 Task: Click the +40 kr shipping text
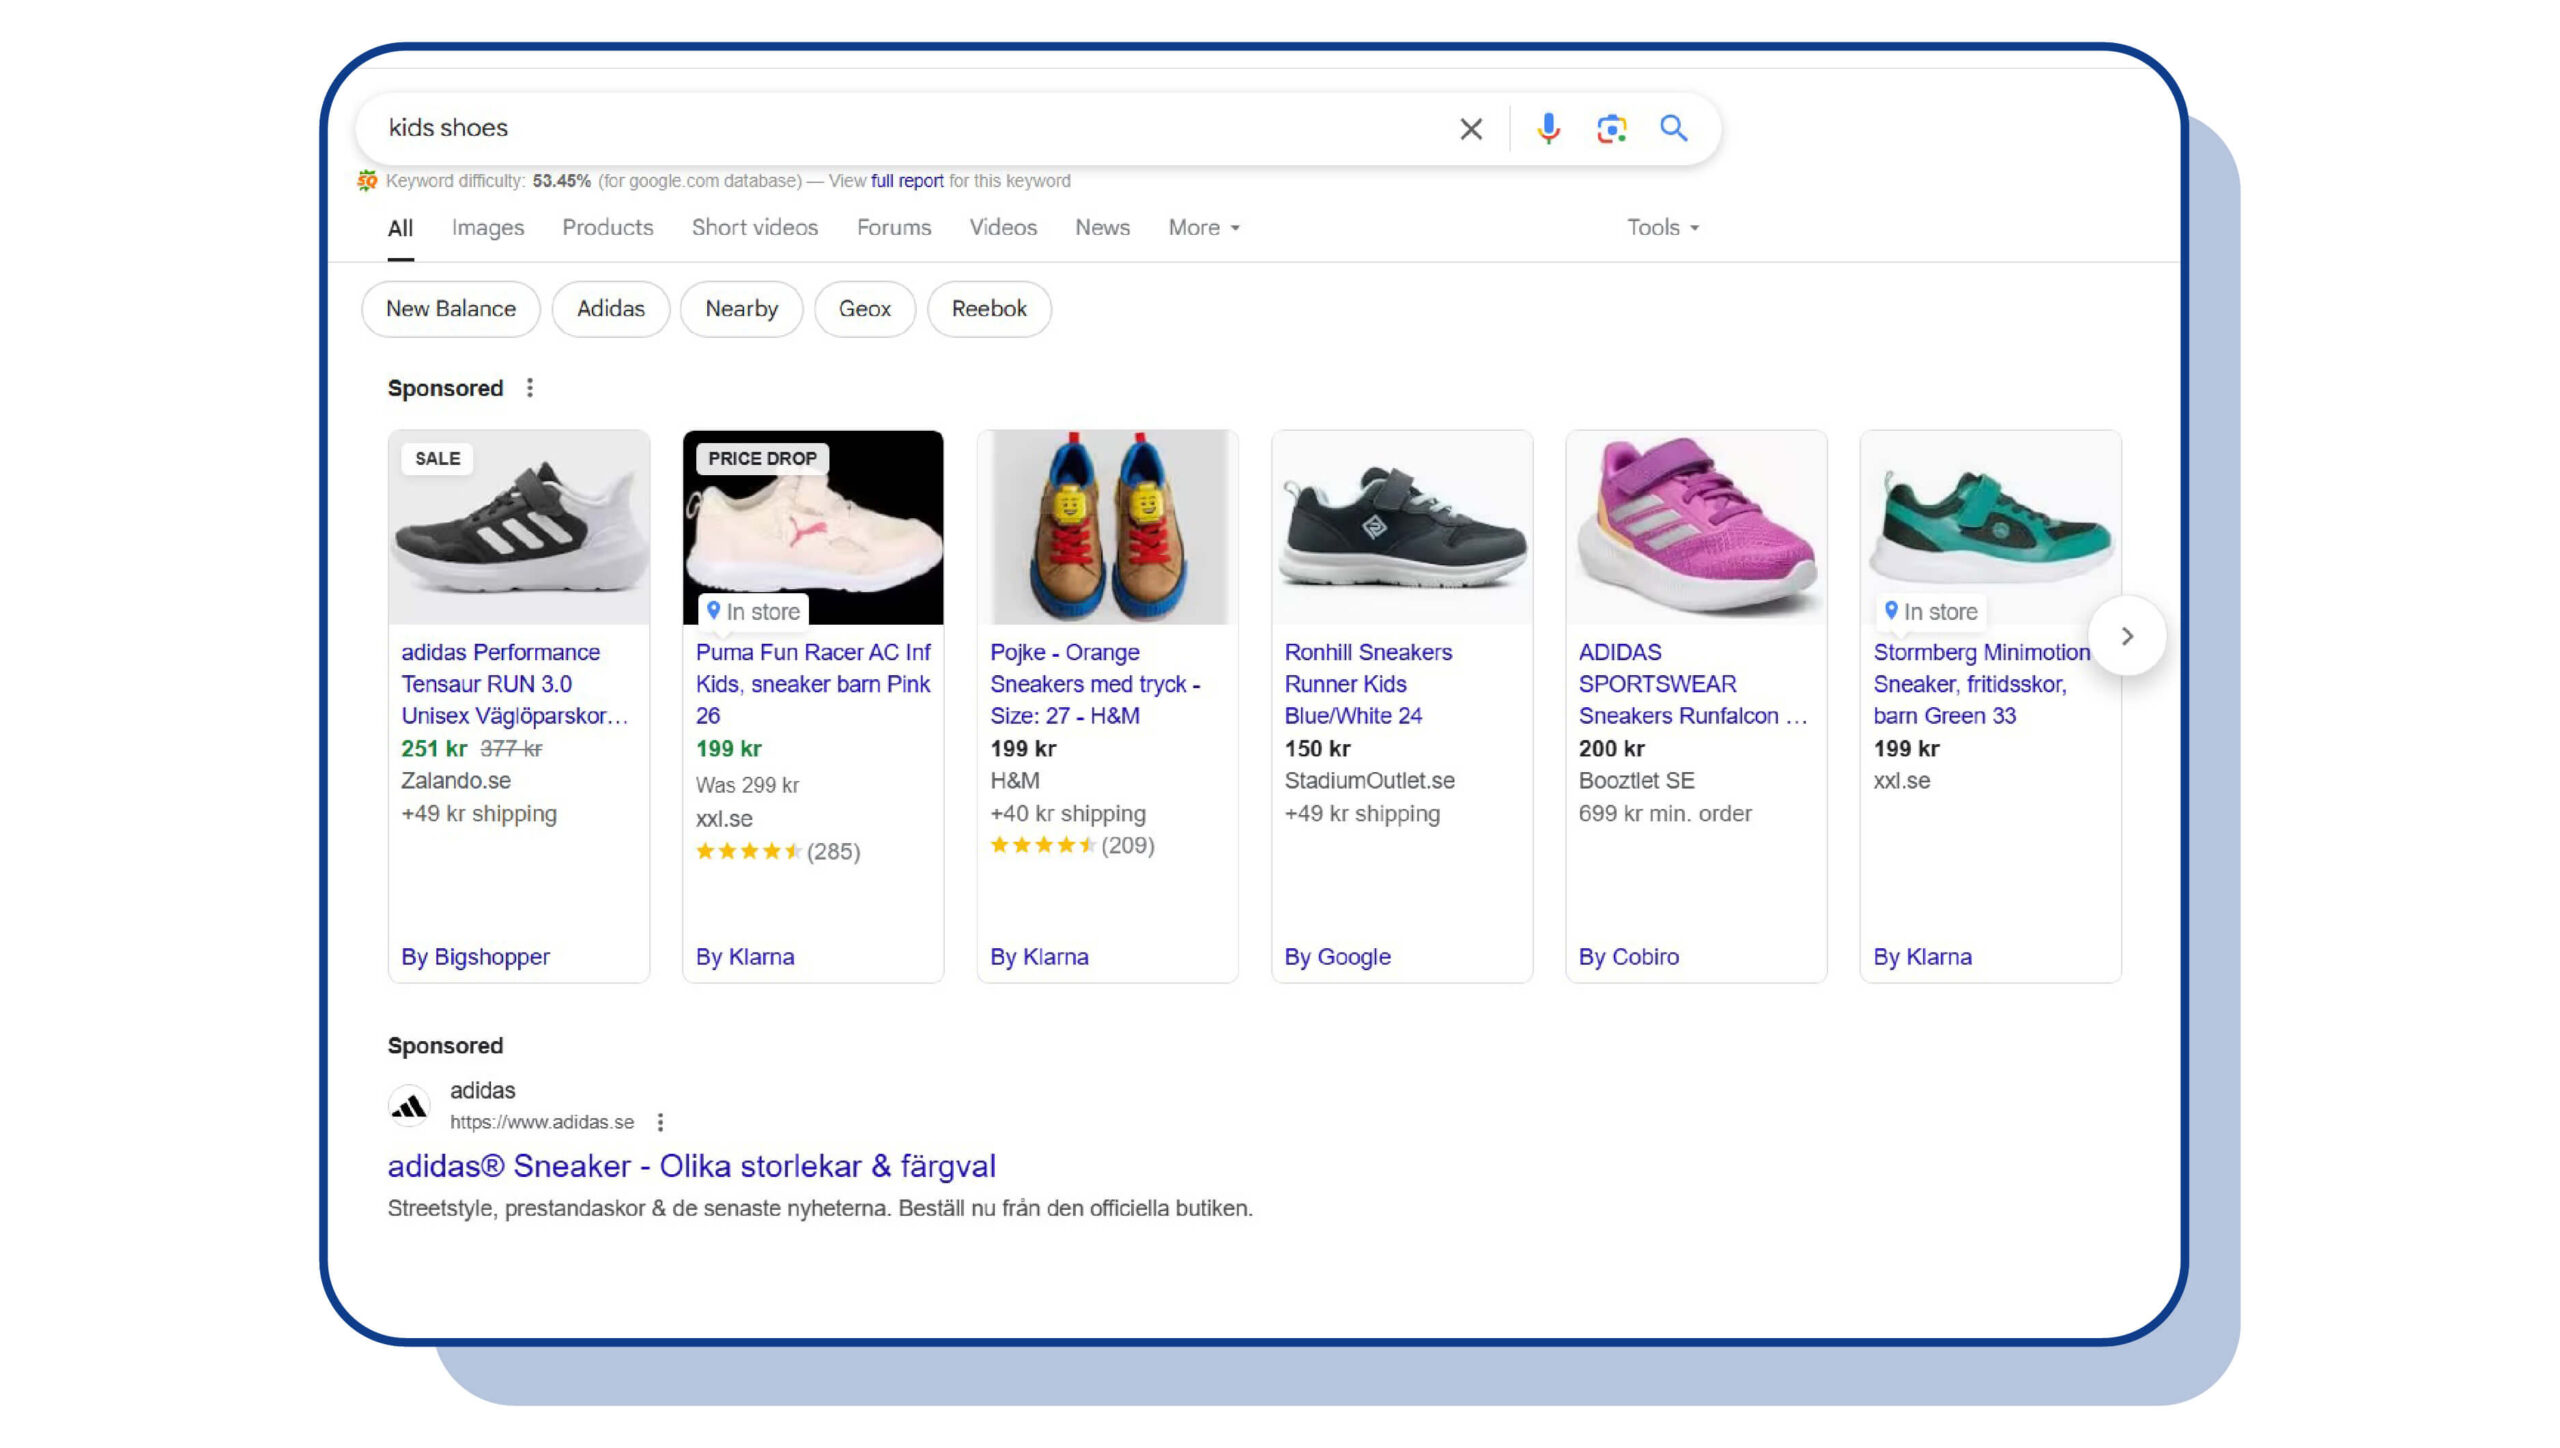click(1068, 814)
